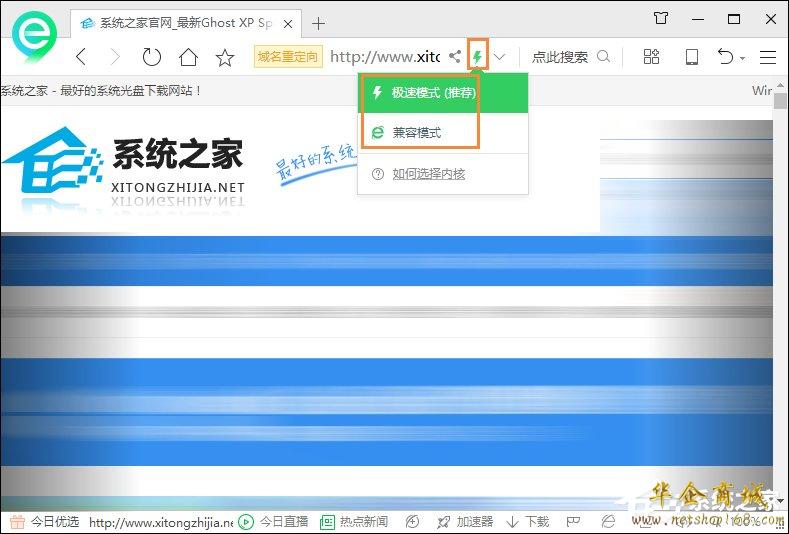Switch to 兼容模式 engine mode
This screenshot has height=534, width=789.
click(x=415, y=132)
